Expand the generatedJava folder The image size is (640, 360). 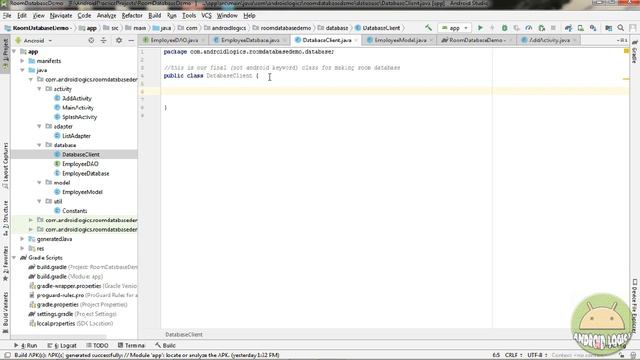[x=22, y=239]
